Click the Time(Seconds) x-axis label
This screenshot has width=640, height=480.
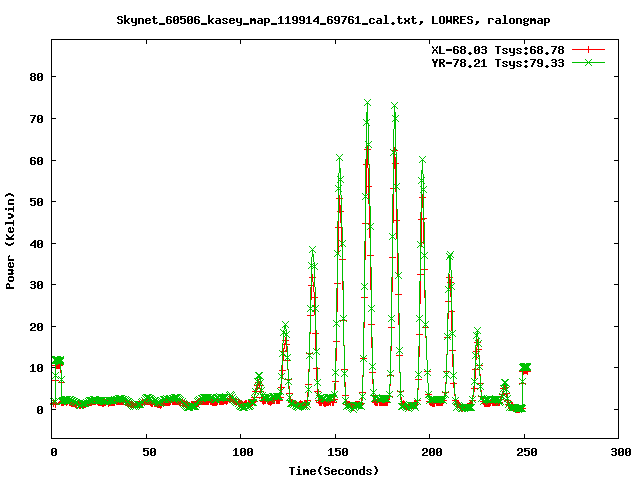click(334, 471)
